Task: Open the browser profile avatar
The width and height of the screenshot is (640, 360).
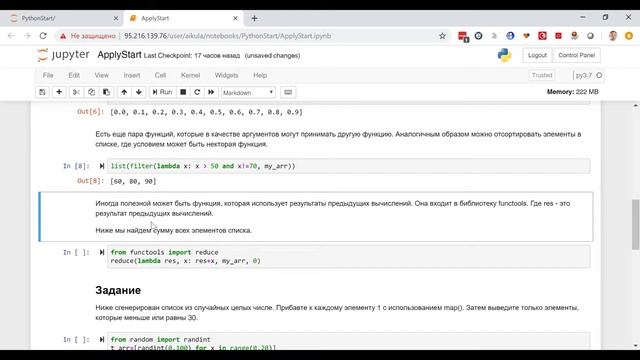Action: point(613,36)
